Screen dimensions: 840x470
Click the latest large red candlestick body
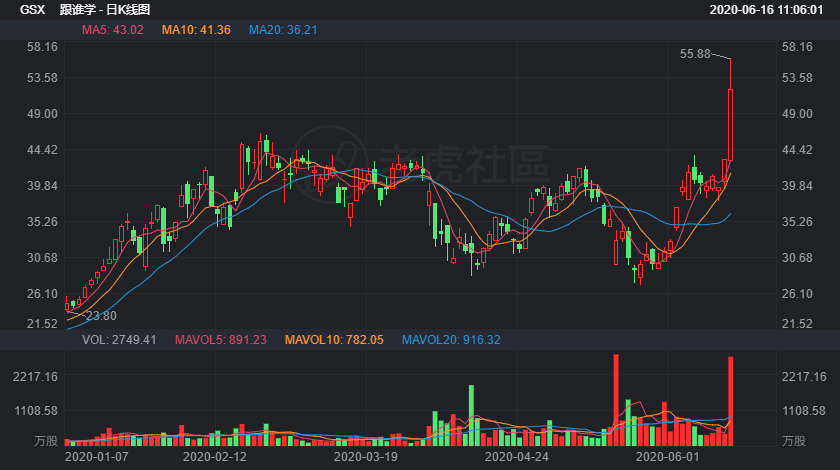731,125
